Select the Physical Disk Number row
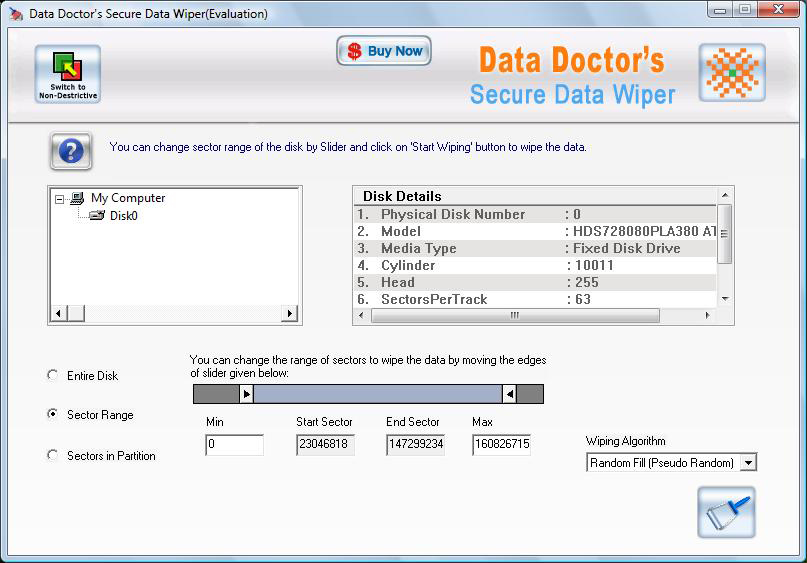 (535, 214)
